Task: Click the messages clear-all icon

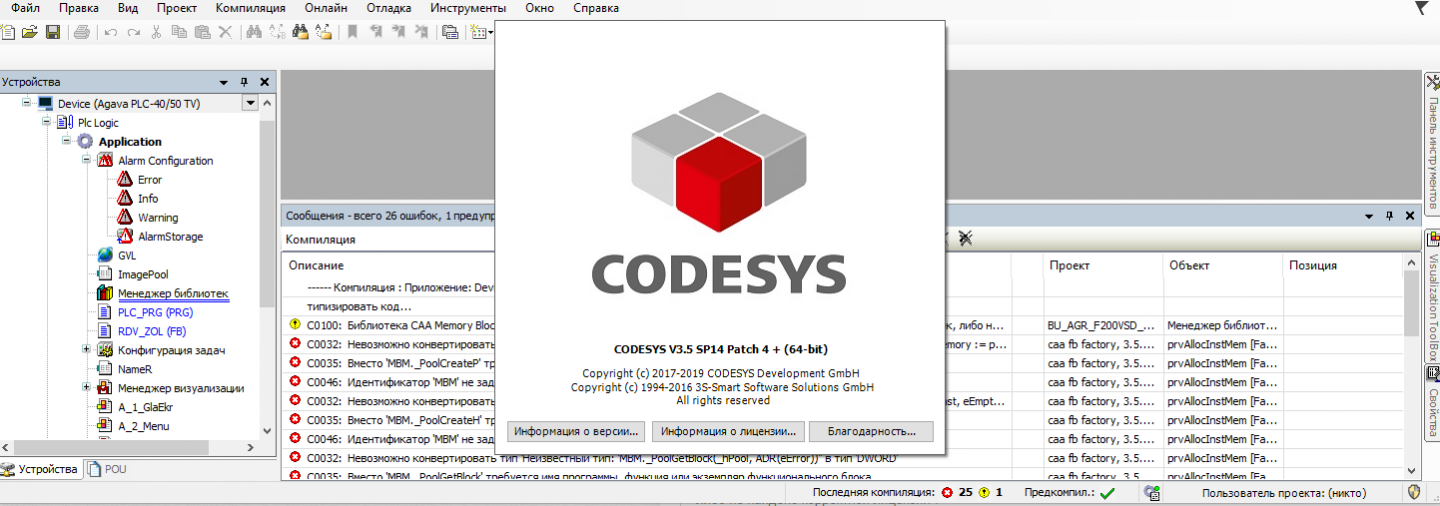Action: [x=965, y=237]
